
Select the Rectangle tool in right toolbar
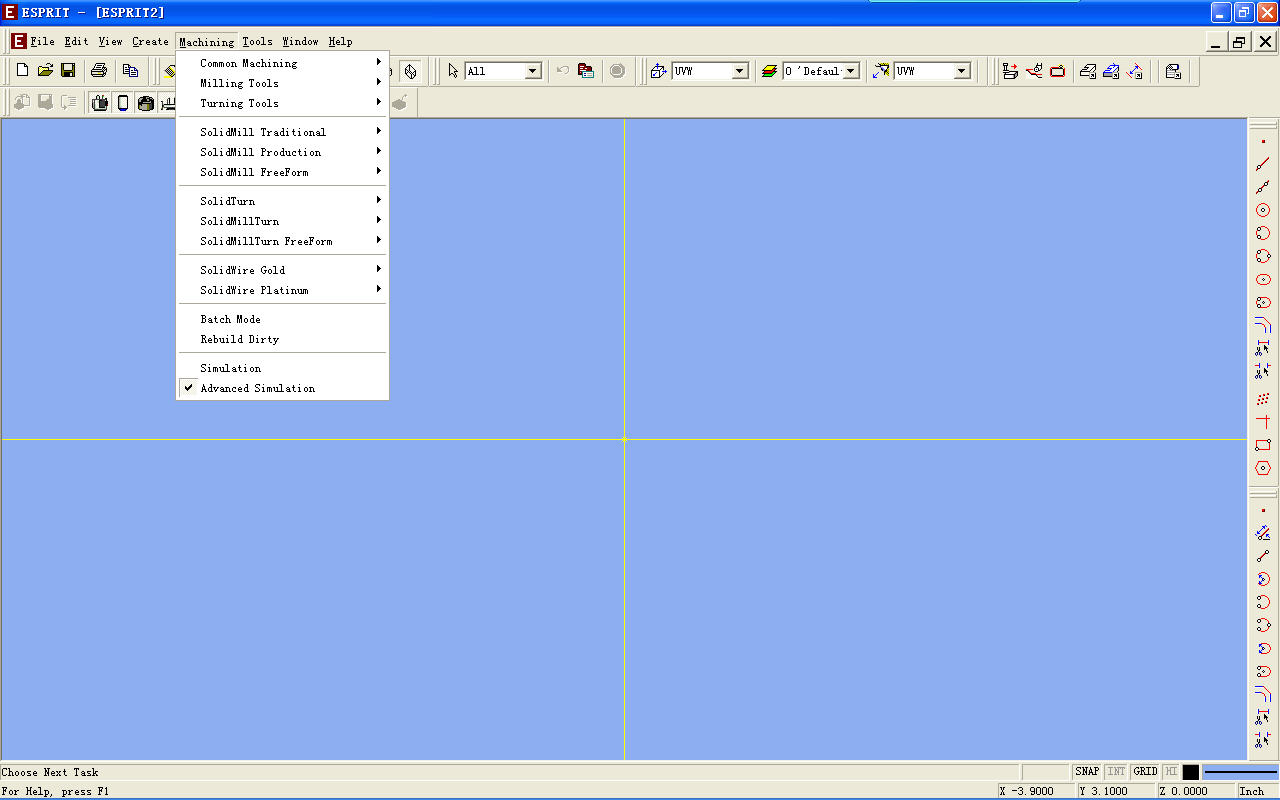coord(1263,445)
